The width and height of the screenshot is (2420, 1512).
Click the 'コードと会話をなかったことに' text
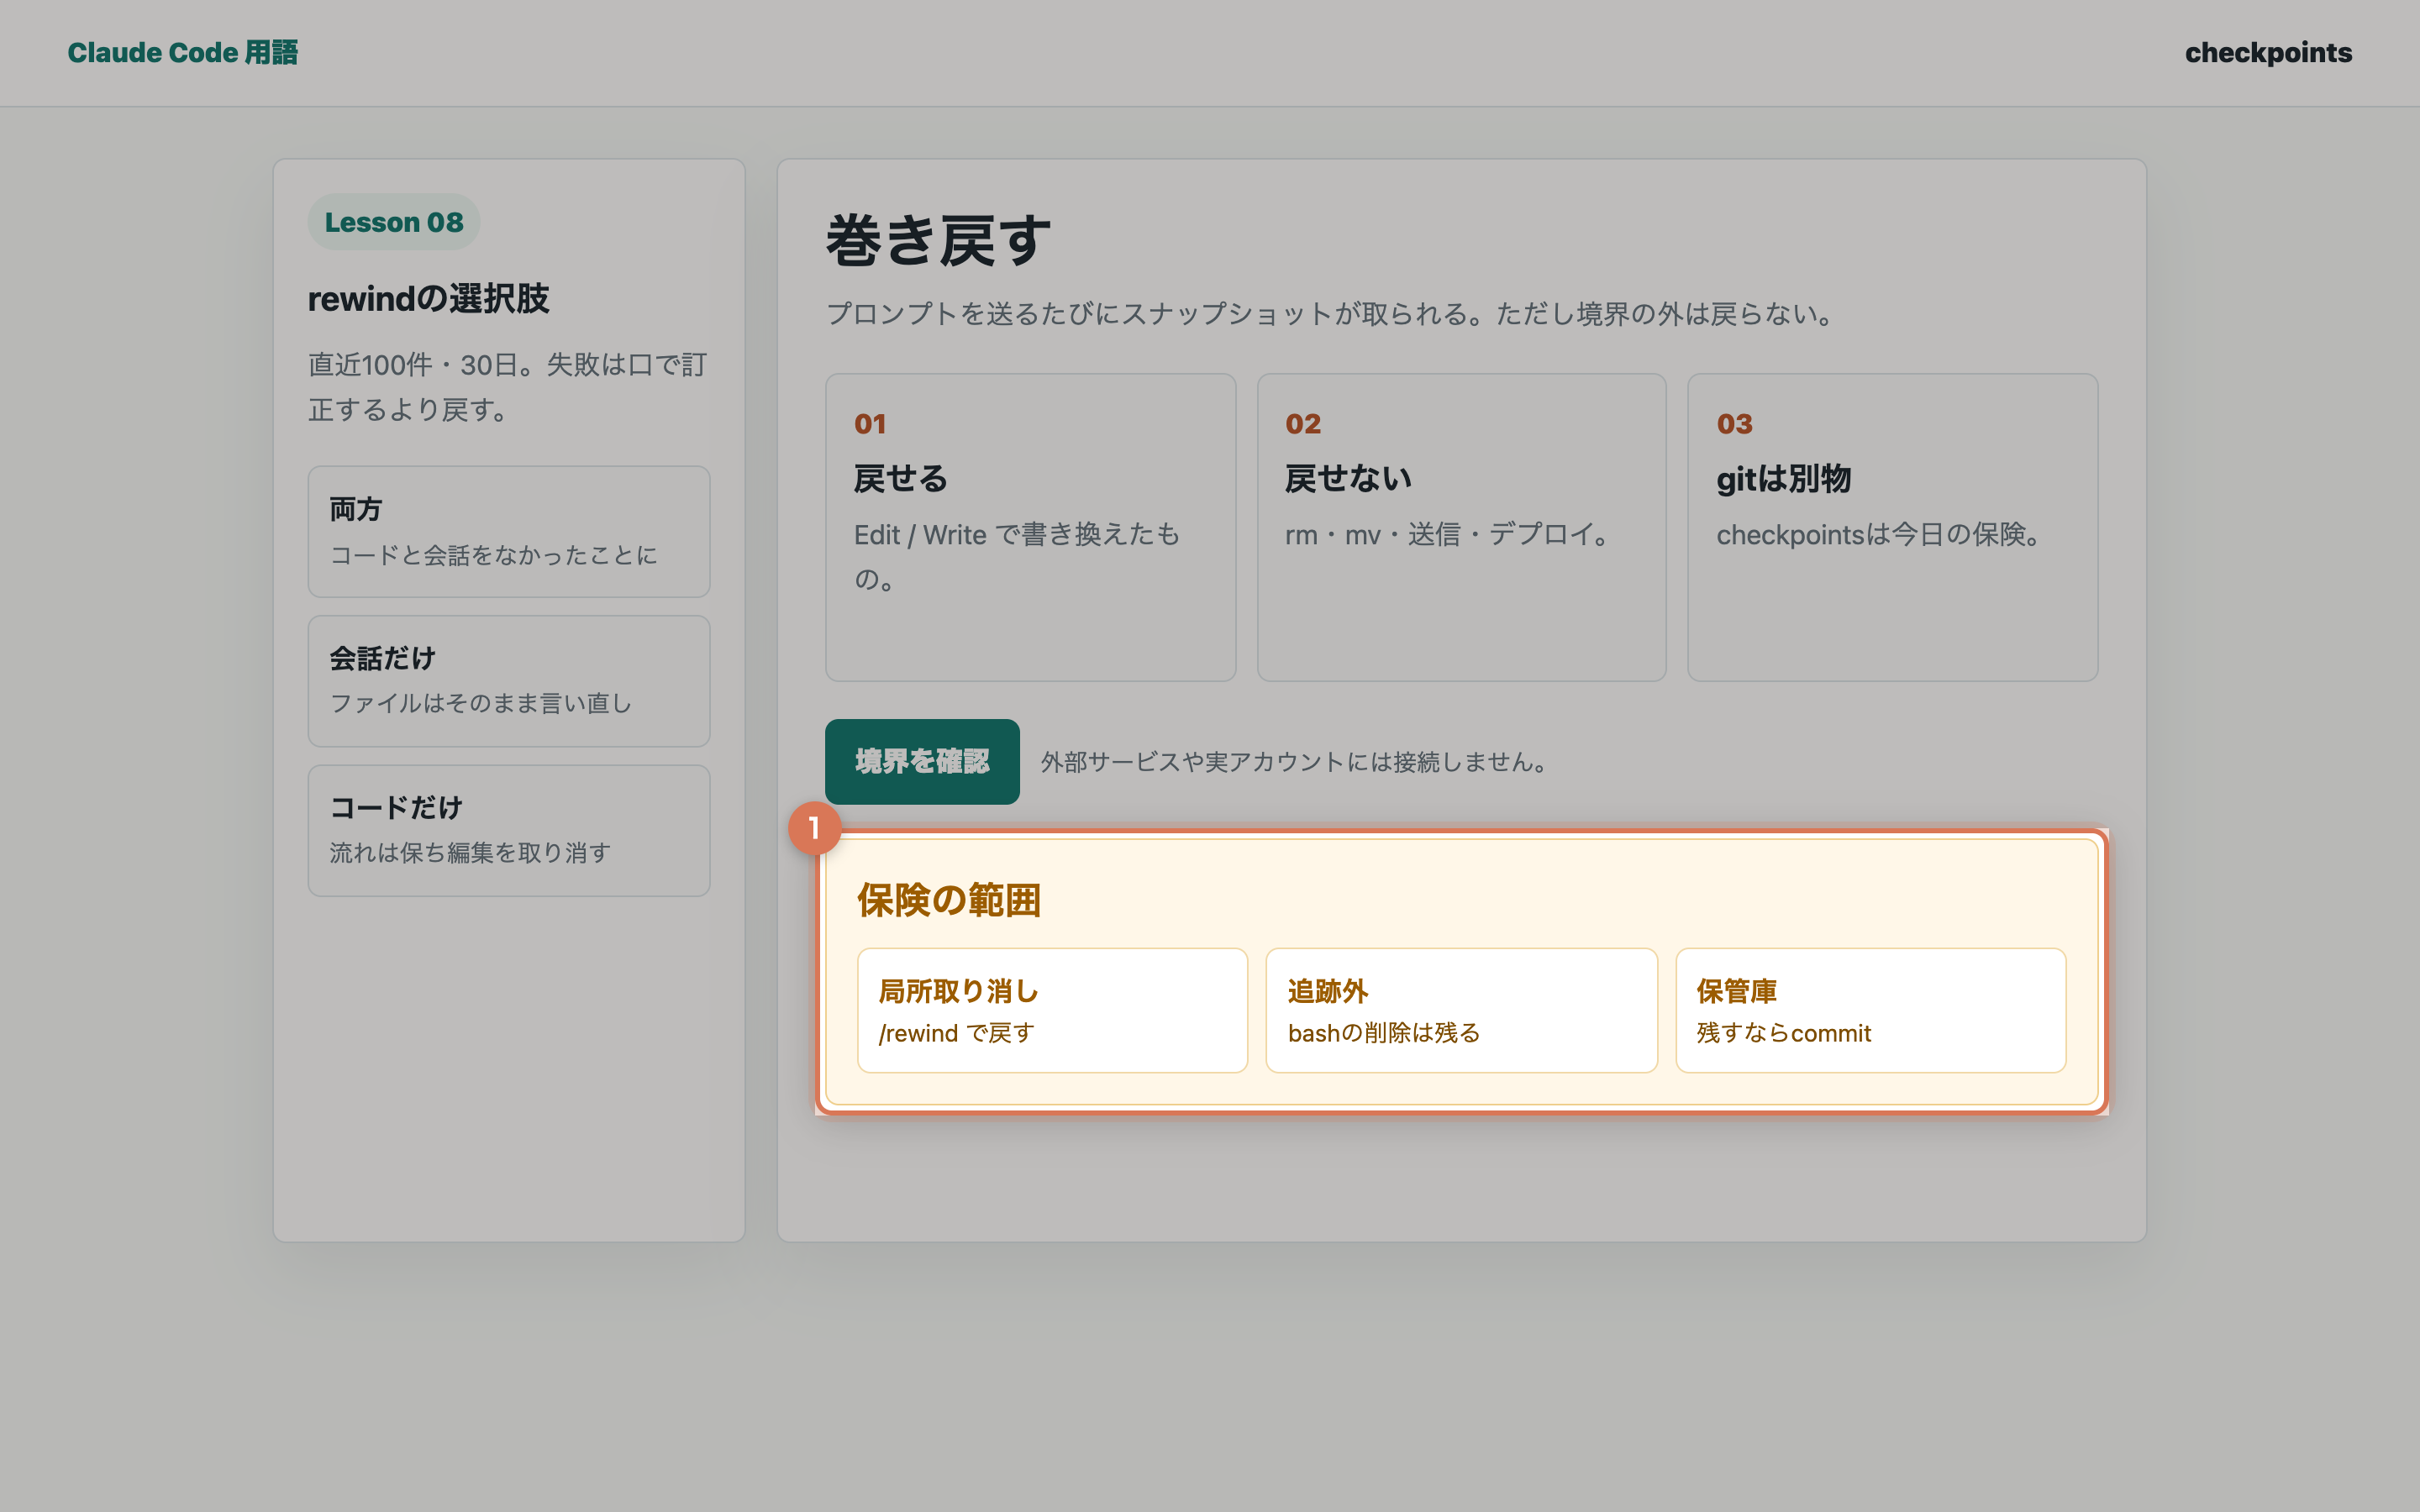494,555
